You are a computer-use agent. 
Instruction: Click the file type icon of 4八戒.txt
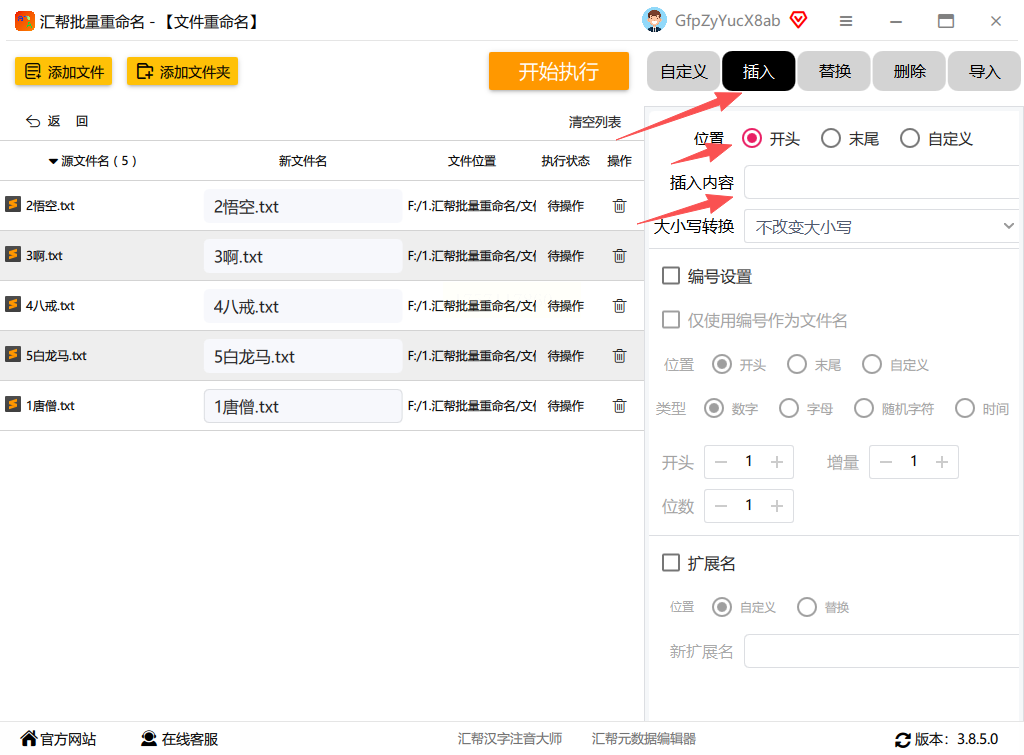tap(13, 304)
